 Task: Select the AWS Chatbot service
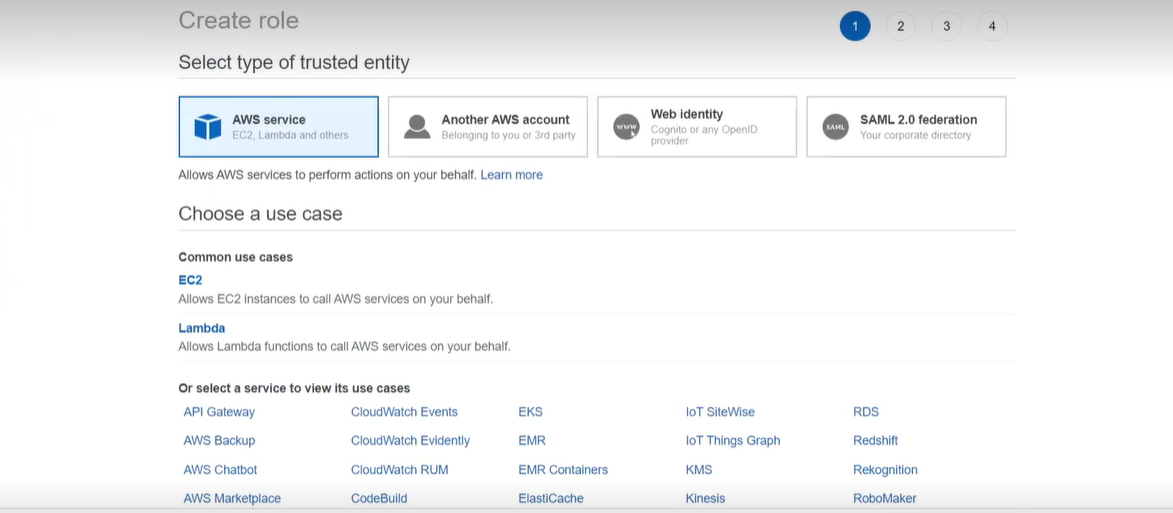(220, 470)
